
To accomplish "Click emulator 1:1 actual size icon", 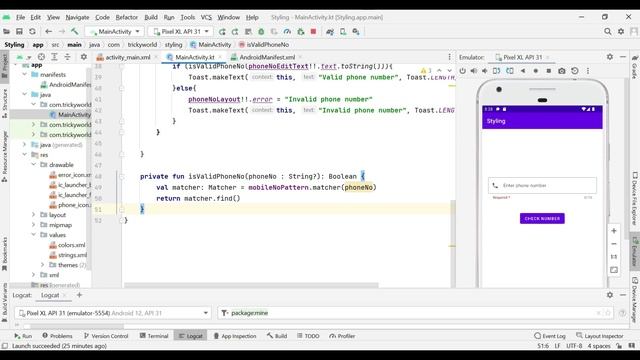I will tap(614, 257).
